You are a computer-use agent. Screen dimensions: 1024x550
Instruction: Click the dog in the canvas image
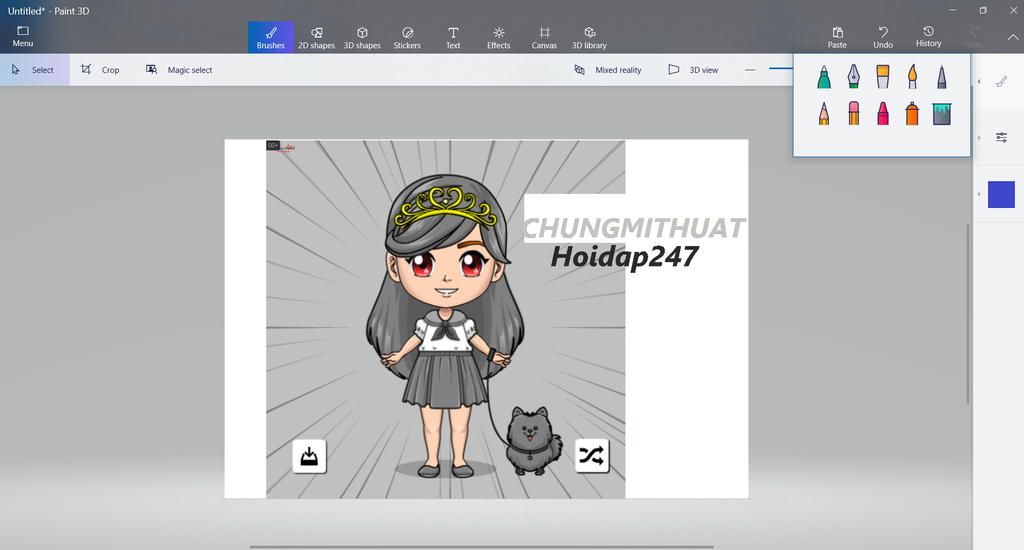point(532,440)
